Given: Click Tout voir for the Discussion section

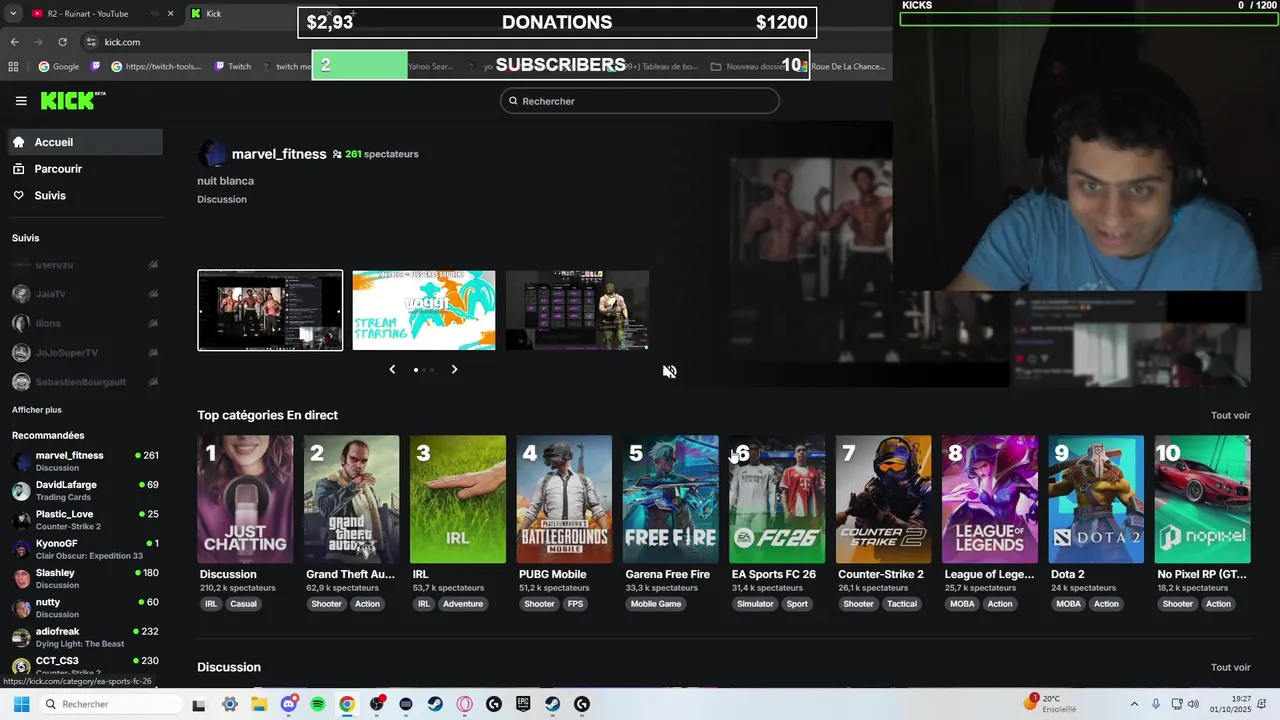Looking at the screenshot, I should tap(1230, 667).
